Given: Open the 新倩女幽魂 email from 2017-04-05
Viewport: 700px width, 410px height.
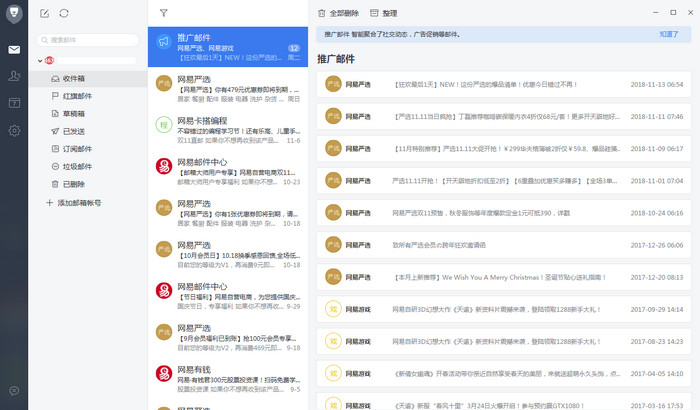Looking at the screenshot, I should tap(504, 374).
